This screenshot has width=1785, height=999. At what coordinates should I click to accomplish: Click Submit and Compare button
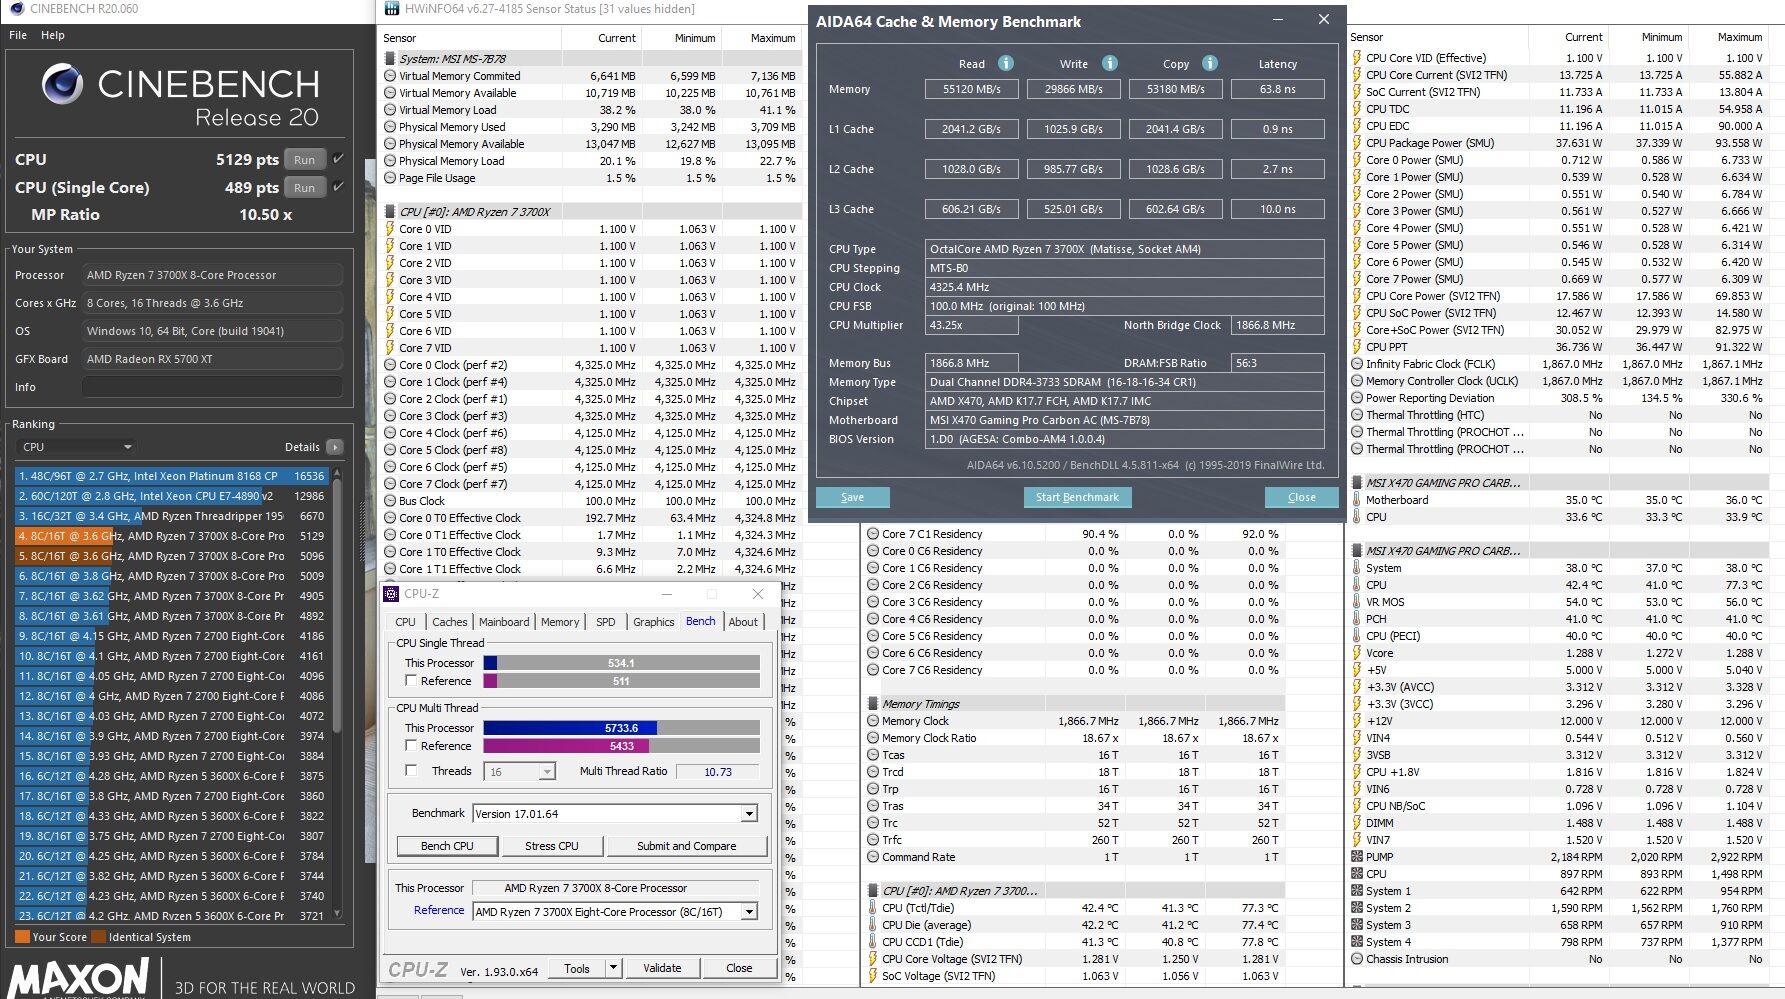[686, 846]
